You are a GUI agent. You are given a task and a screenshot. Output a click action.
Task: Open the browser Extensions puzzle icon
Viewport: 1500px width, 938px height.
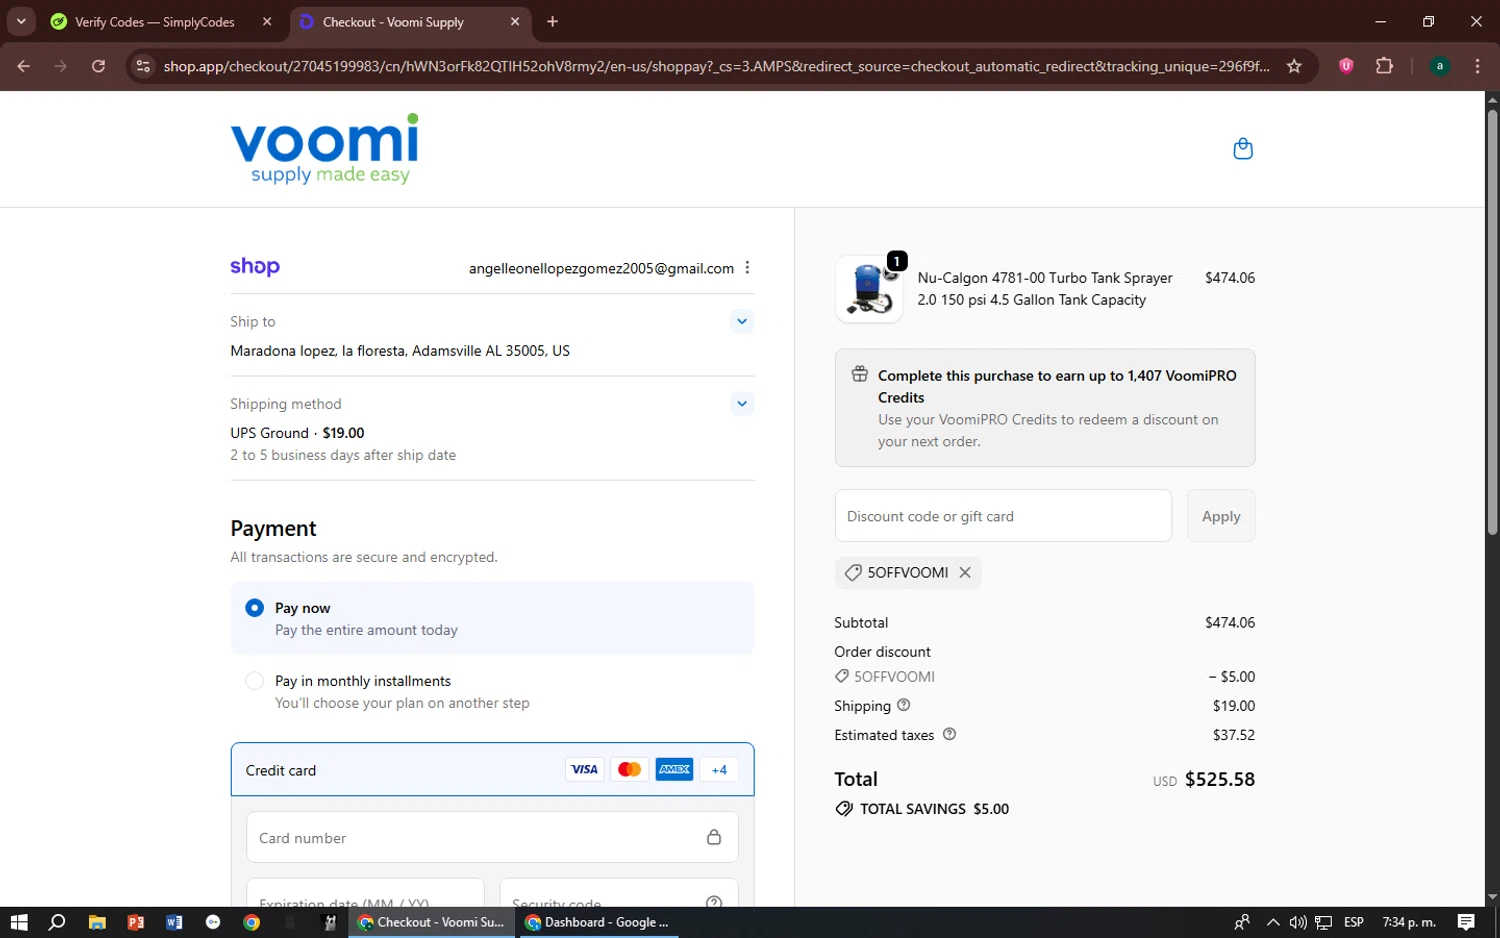[1384, 66]
